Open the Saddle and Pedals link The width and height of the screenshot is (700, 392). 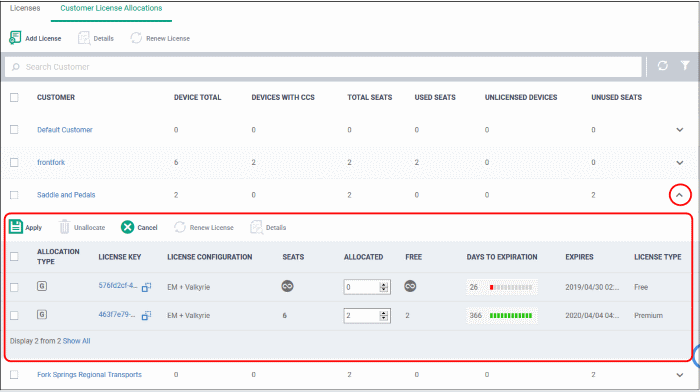[x=66, y=195]
